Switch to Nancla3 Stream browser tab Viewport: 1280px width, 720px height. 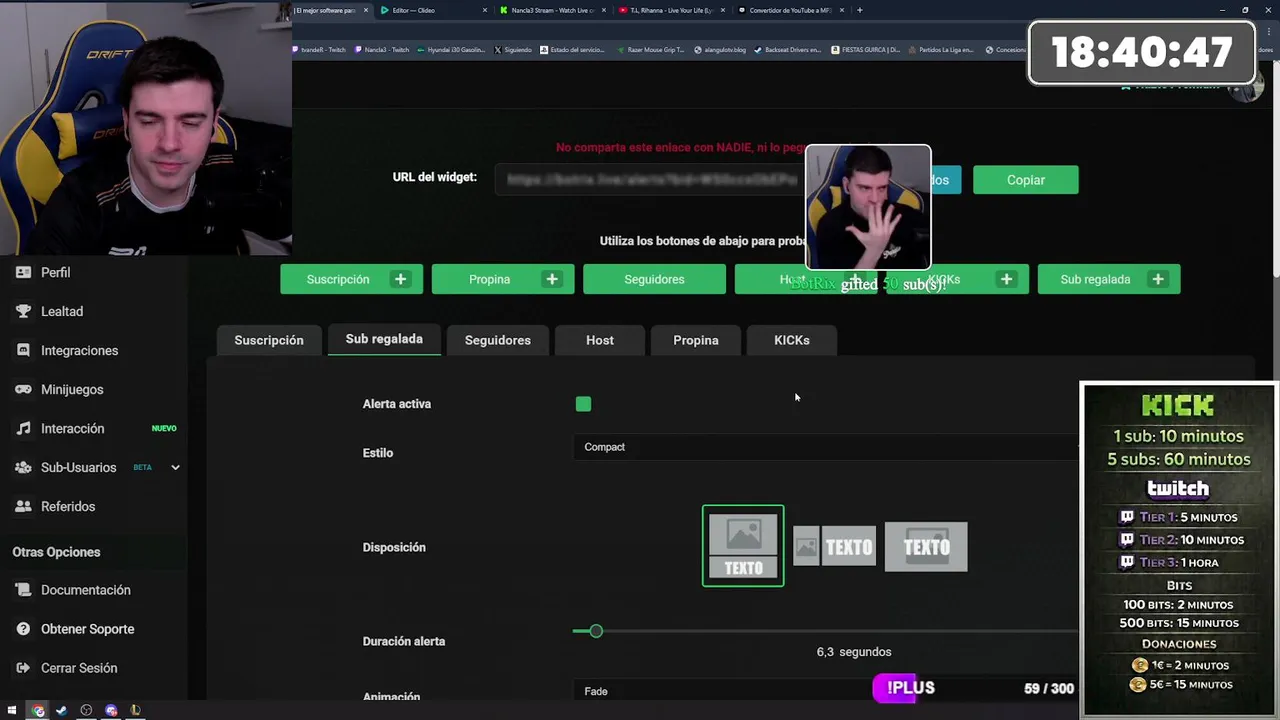[x=552, y=10]
